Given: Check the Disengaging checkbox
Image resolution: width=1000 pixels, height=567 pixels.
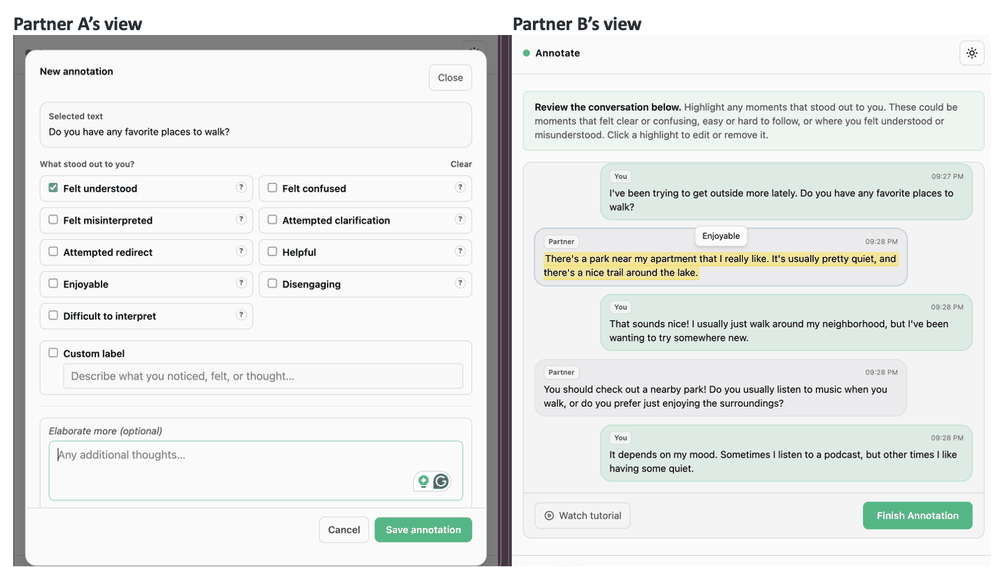Looking at the screenshot, I should [272, 283].
